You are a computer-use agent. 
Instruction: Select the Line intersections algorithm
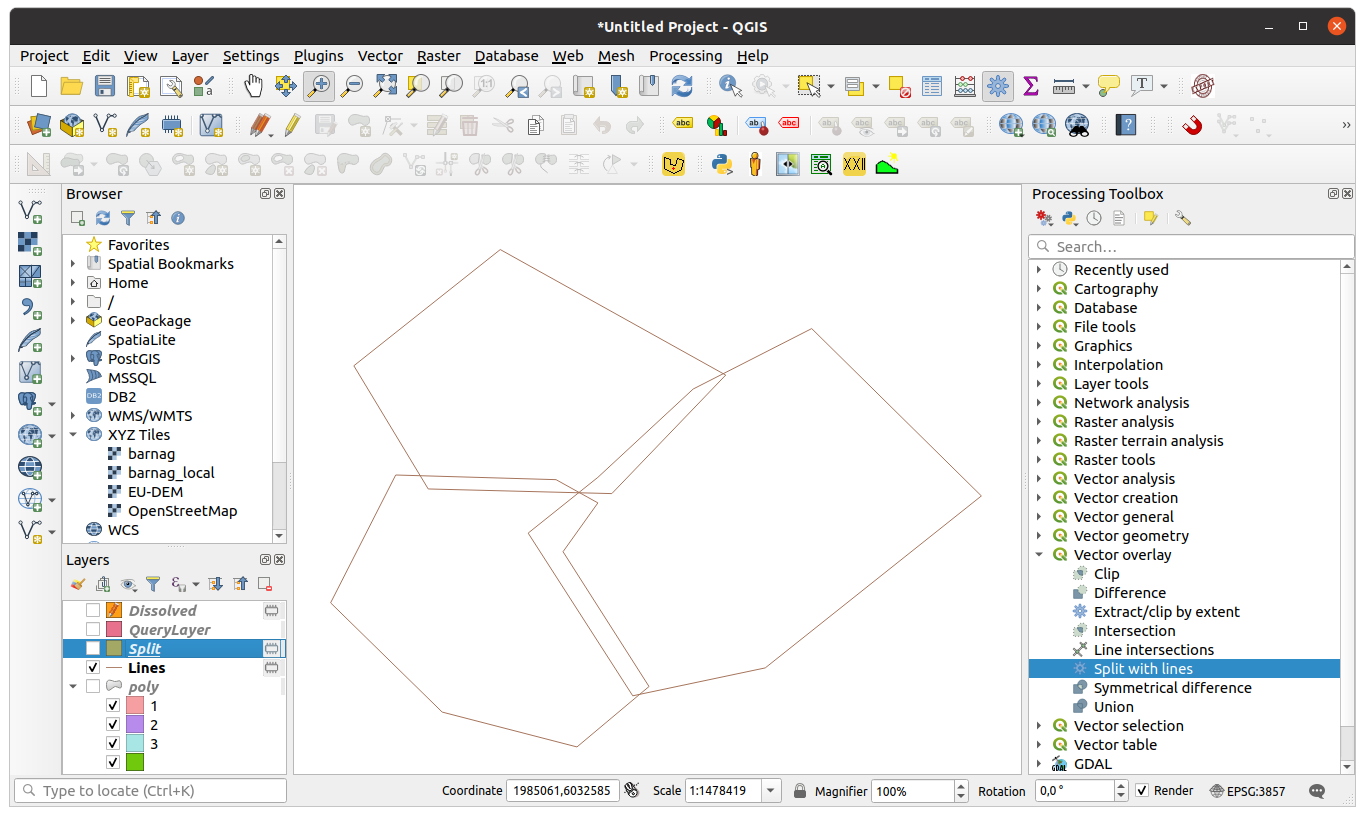point(1153,650)
